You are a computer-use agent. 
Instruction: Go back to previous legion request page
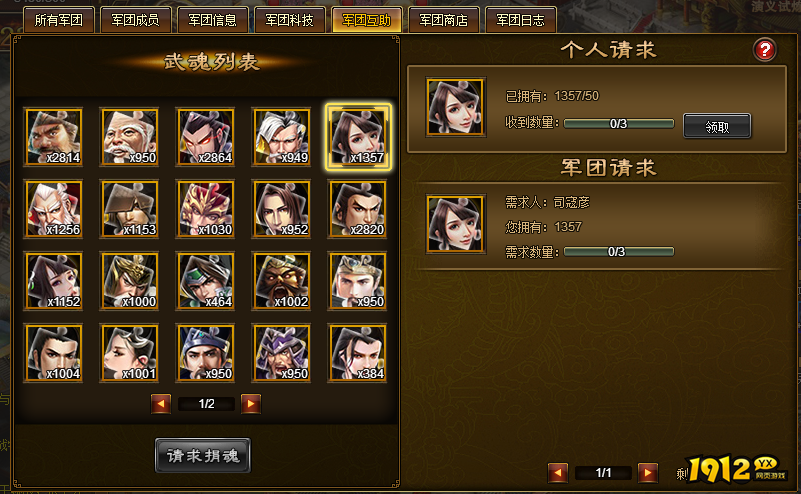[557, 473]
